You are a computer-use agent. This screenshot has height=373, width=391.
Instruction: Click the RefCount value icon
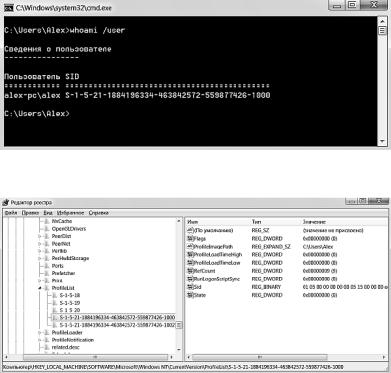190,271
